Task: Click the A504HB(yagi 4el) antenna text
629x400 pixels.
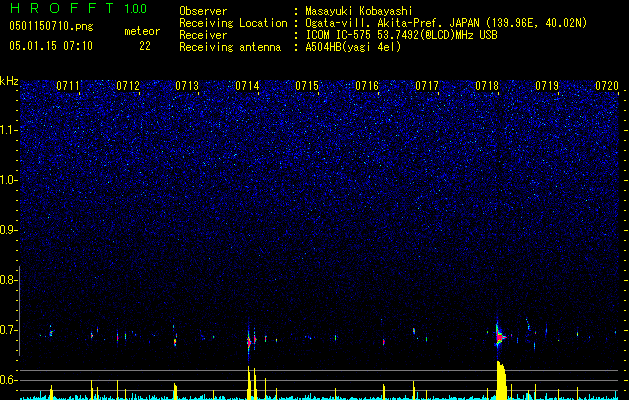Action: click(353, 47)
